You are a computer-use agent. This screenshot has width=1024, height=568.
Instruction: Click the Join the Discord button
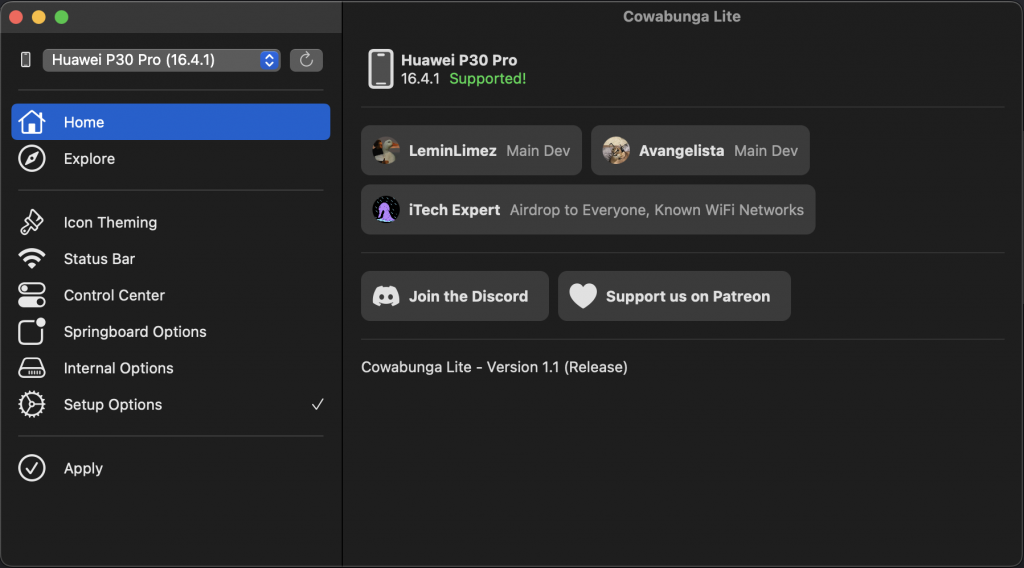(x=455, y=296)
